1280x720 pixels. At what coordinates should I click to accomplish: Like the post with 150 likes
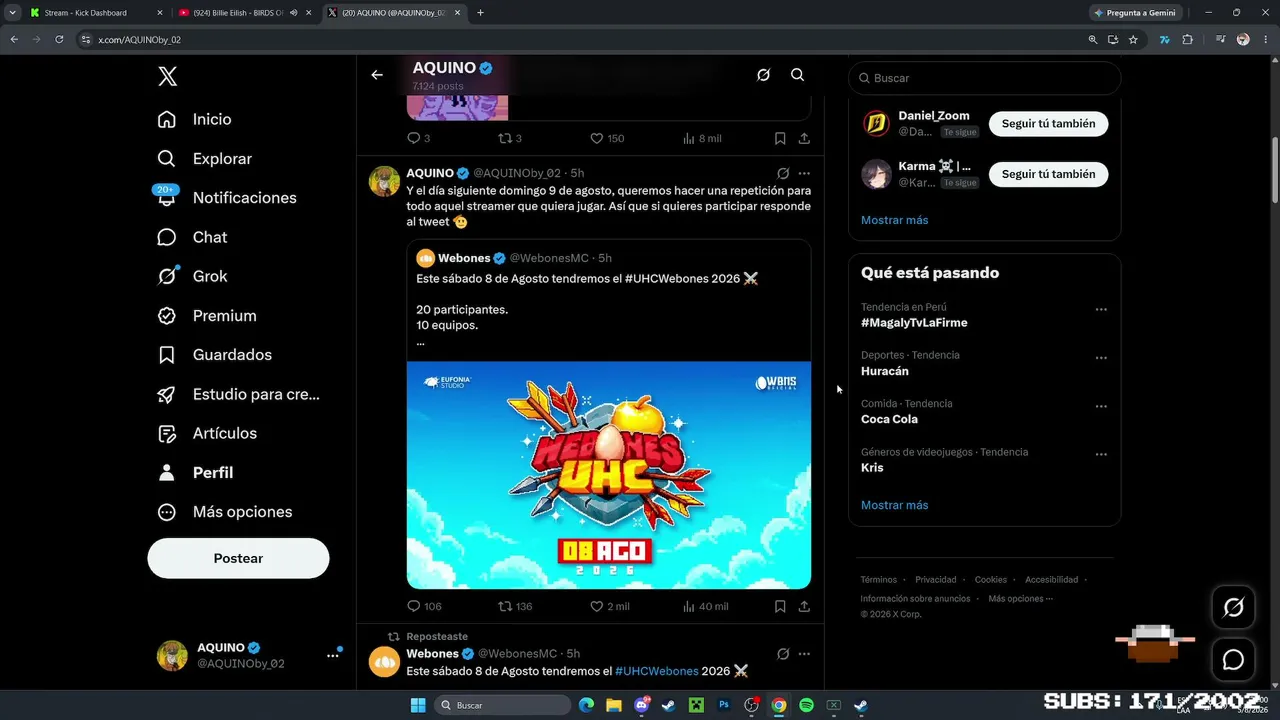click(606, 139)
